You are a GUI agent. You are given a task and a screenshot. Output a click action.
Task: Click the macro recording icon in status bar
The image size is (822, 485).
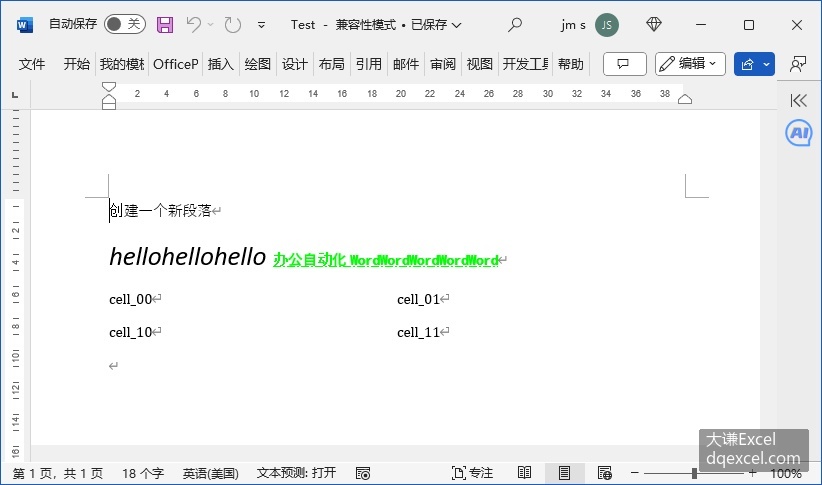[x=363, y=473]
